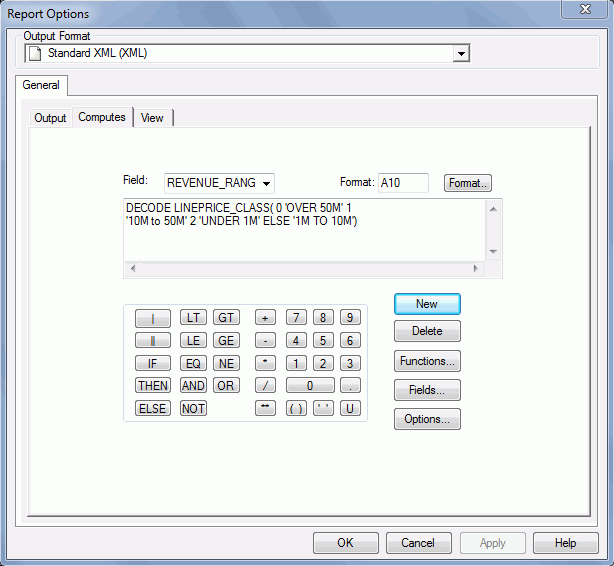This screenshot has width=614, height=566.
Task: Click inside the DECODE expression text area
Action: pos(305,230)
